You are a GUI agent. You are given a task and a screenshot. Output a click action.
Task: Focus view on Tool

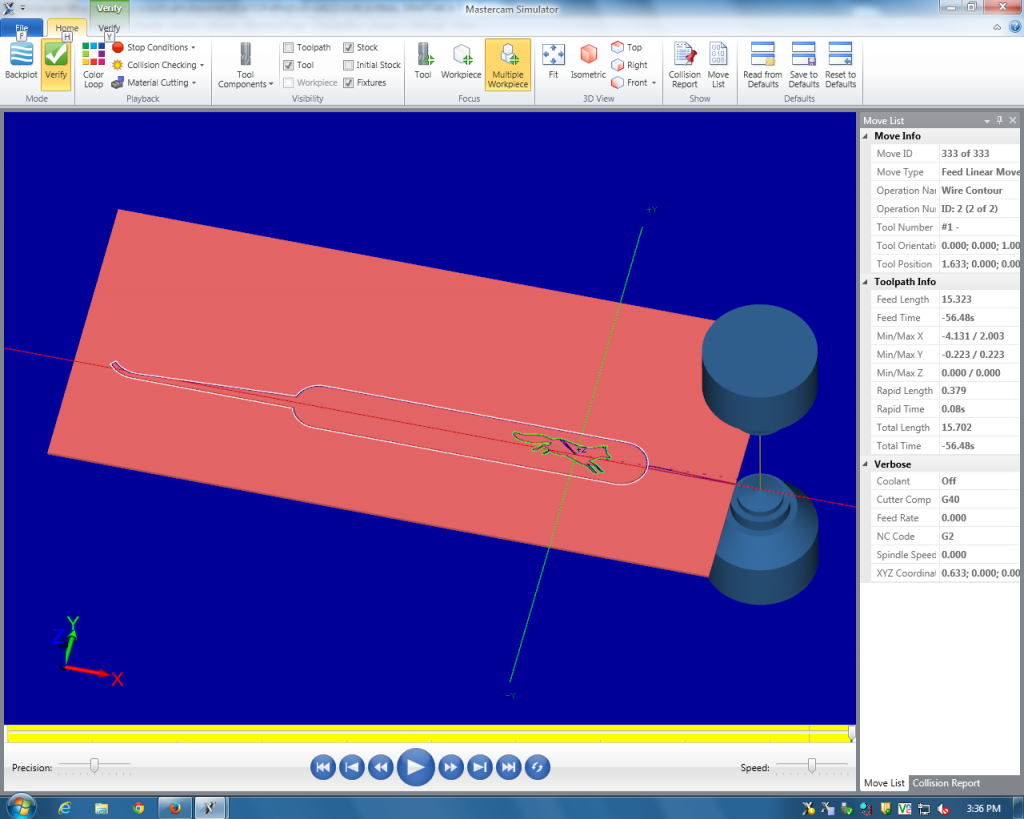pyautogui.click(x=423, y=63)
